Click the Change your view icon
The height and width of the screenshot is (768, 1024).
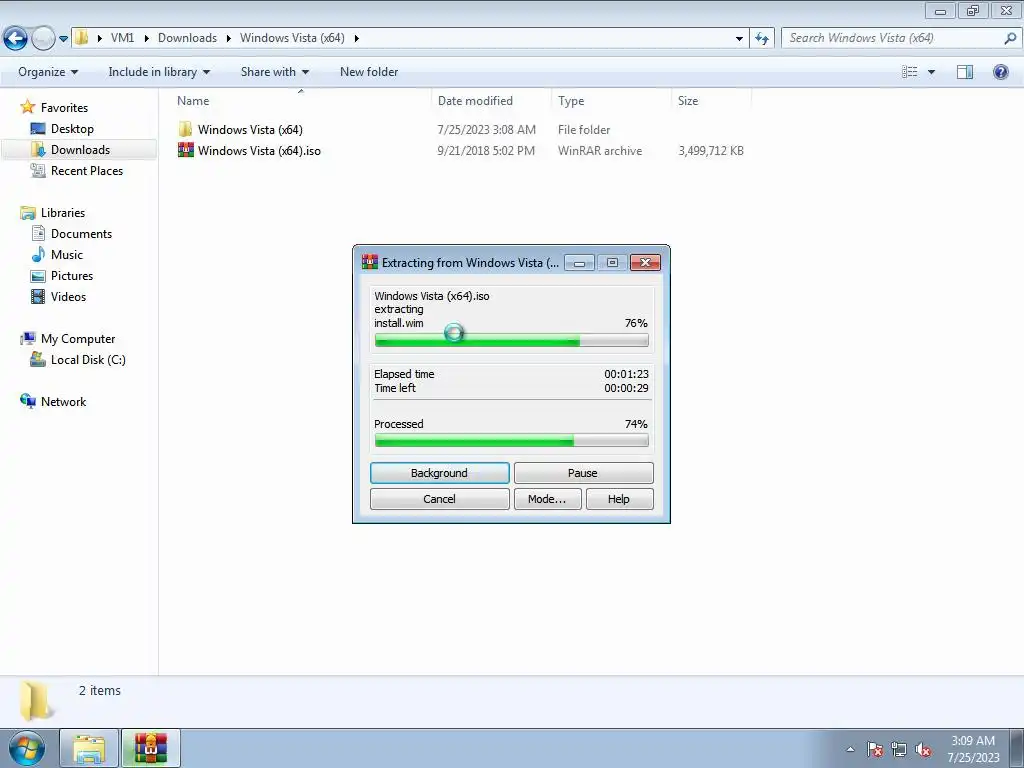[x=910, y=72]
